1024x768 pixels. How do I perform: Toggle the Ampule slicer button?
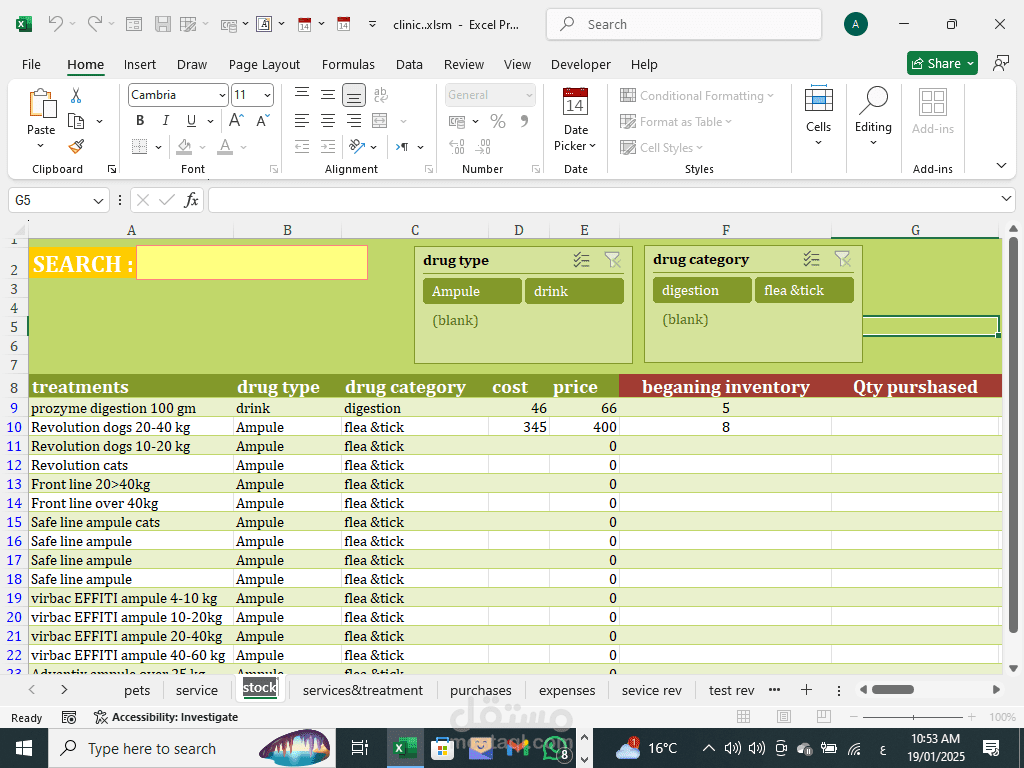(x=472, y=291)
